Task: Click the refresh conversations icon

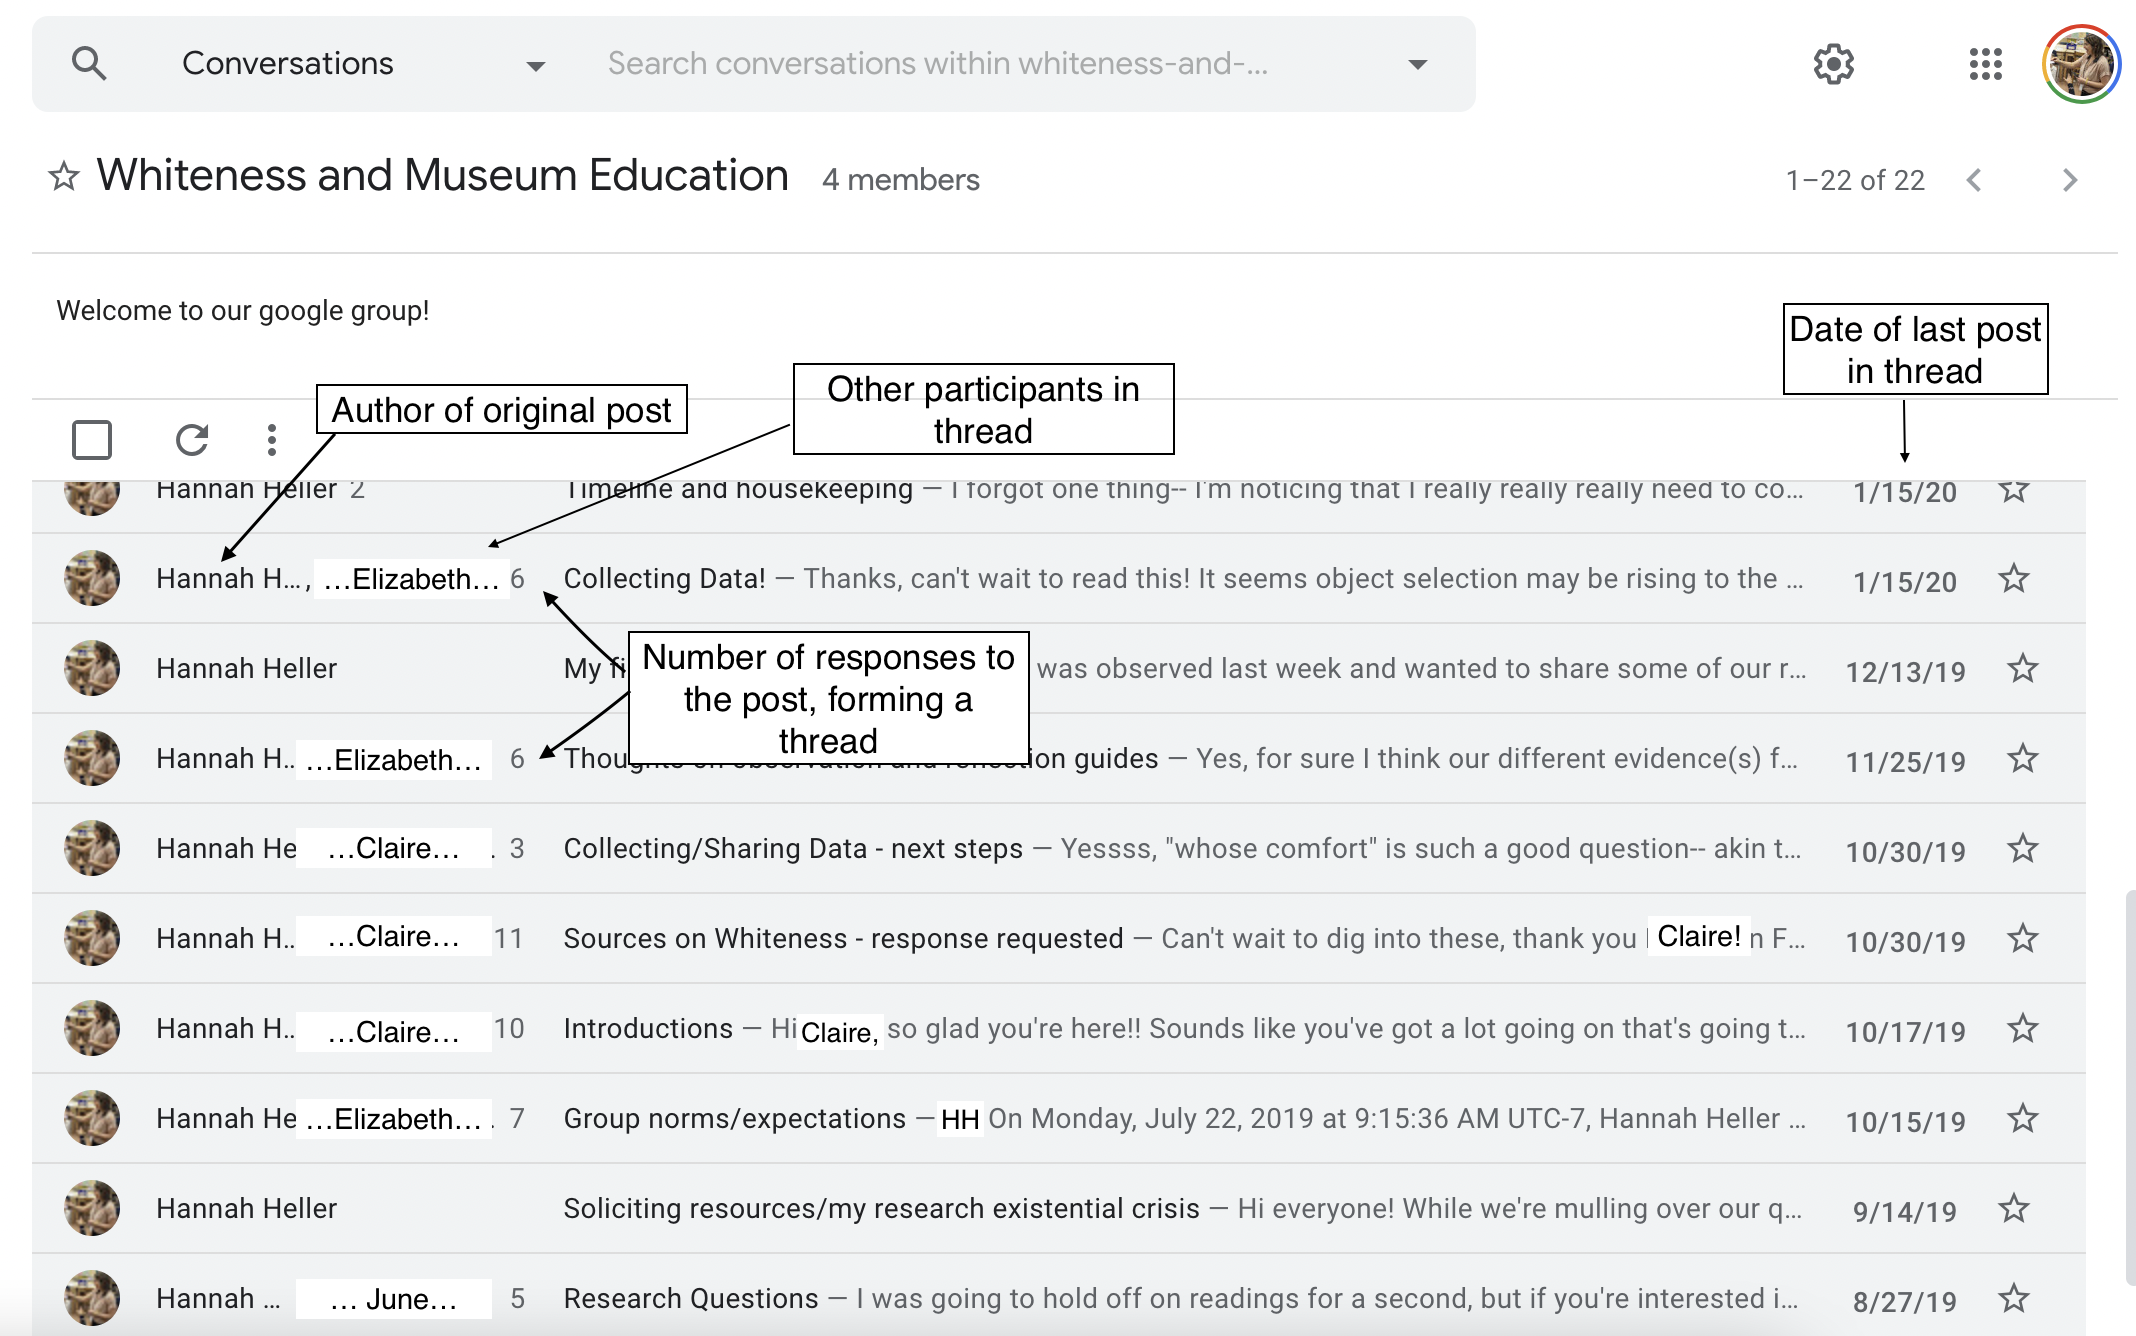Action: point(191,440)
